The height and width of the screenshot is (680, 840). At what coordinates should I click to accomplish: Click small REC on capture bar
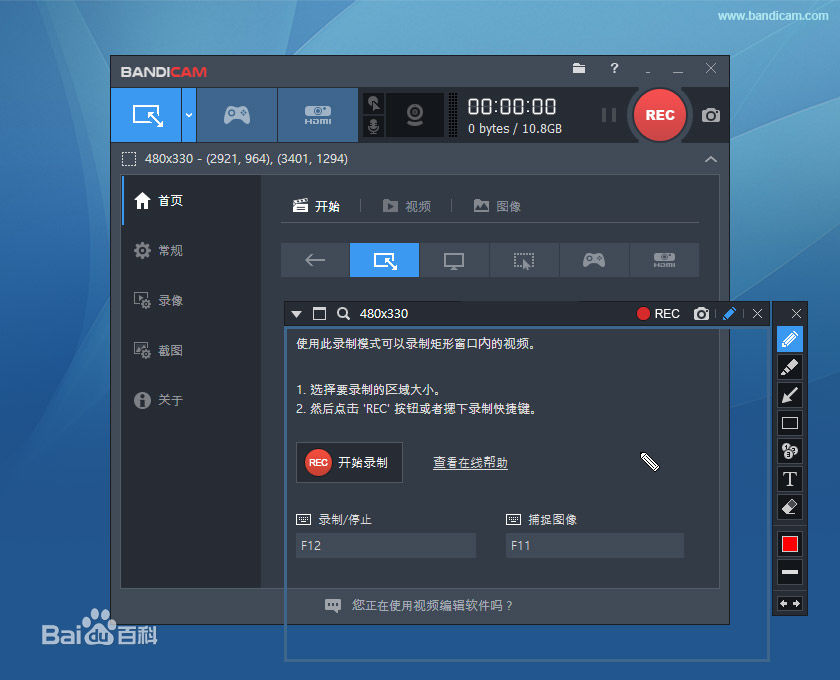658,313
